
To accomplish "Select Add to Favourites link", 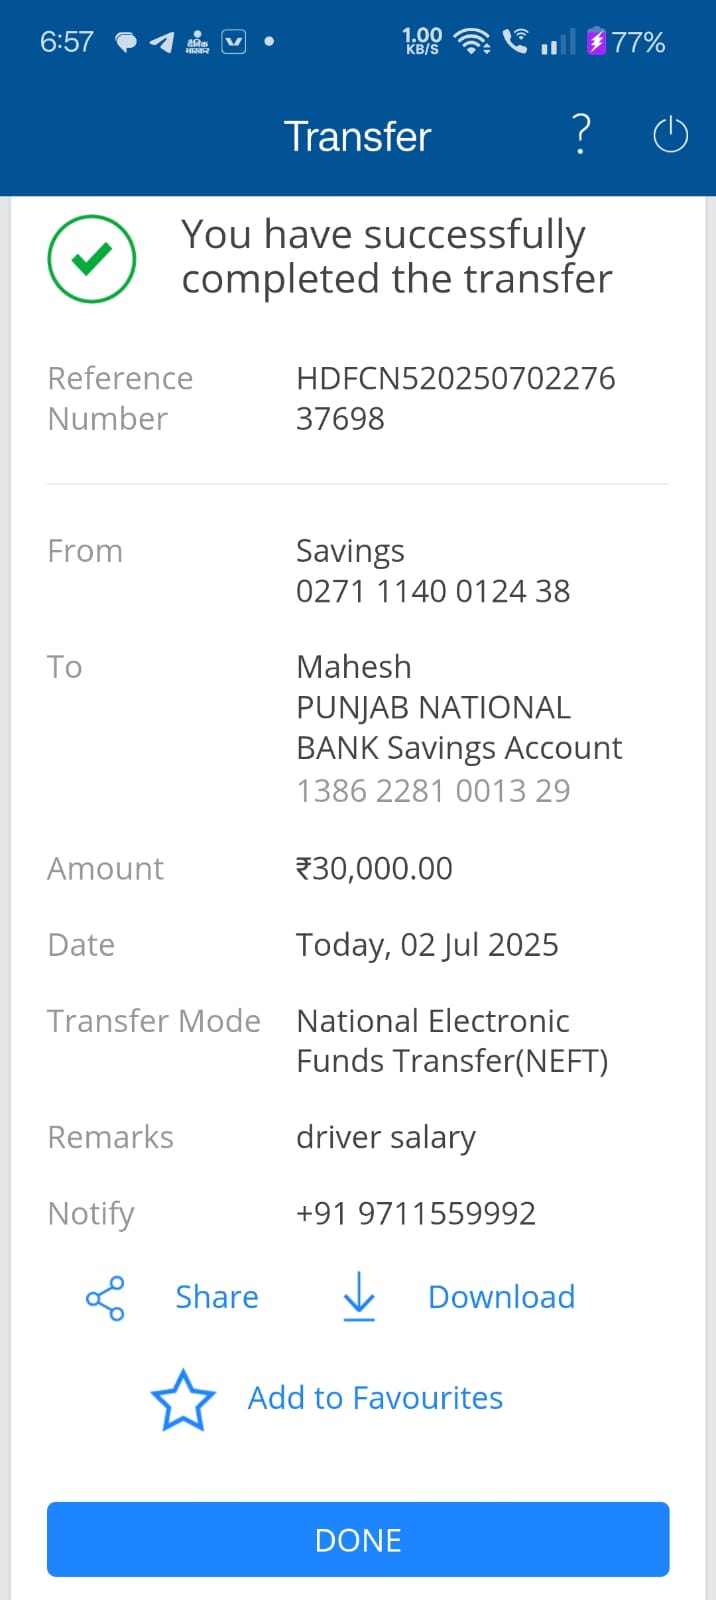I will 375,1398.
